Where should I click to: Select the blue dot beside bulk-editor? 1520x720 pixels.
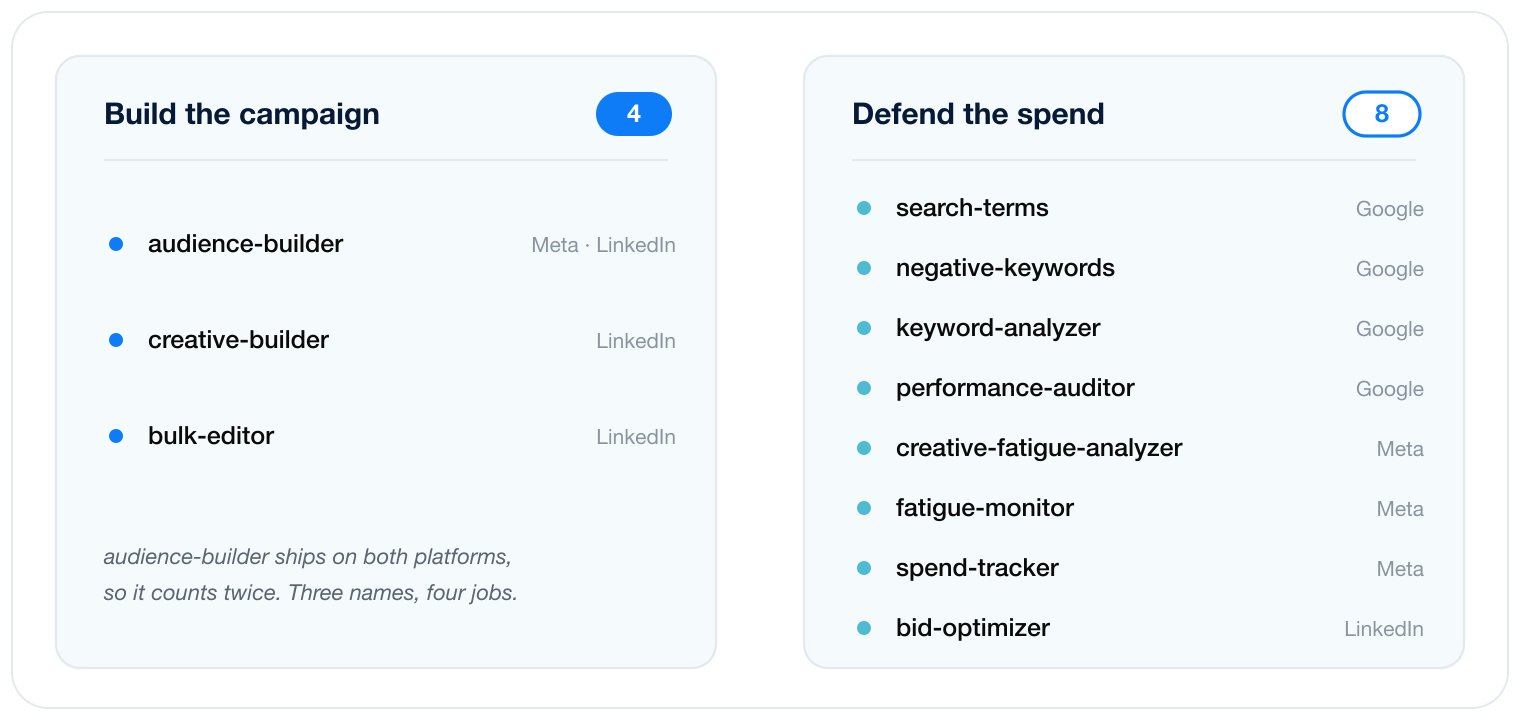(116, 436)
